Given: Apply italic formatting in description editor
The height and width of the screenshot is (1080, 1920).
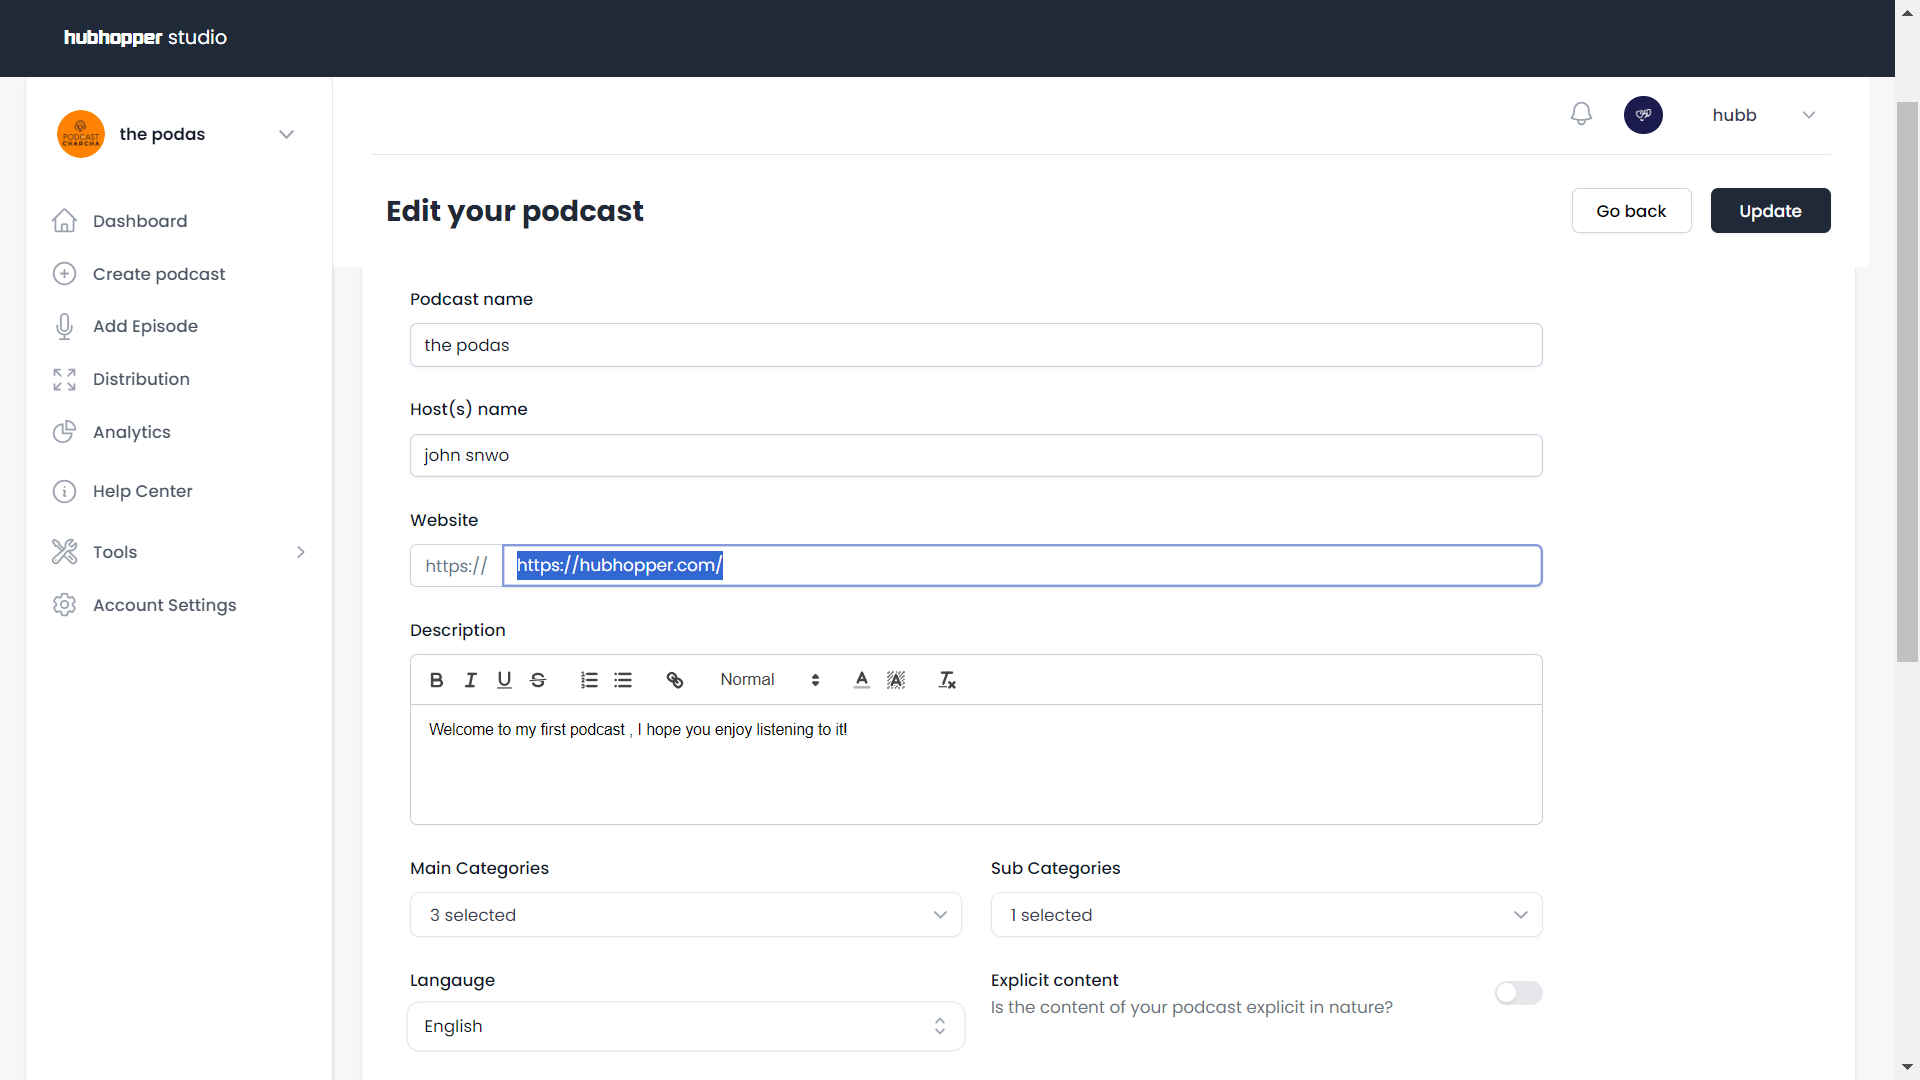Looking at the screenshot, I should pyautogui.click(x=470, y=679).
